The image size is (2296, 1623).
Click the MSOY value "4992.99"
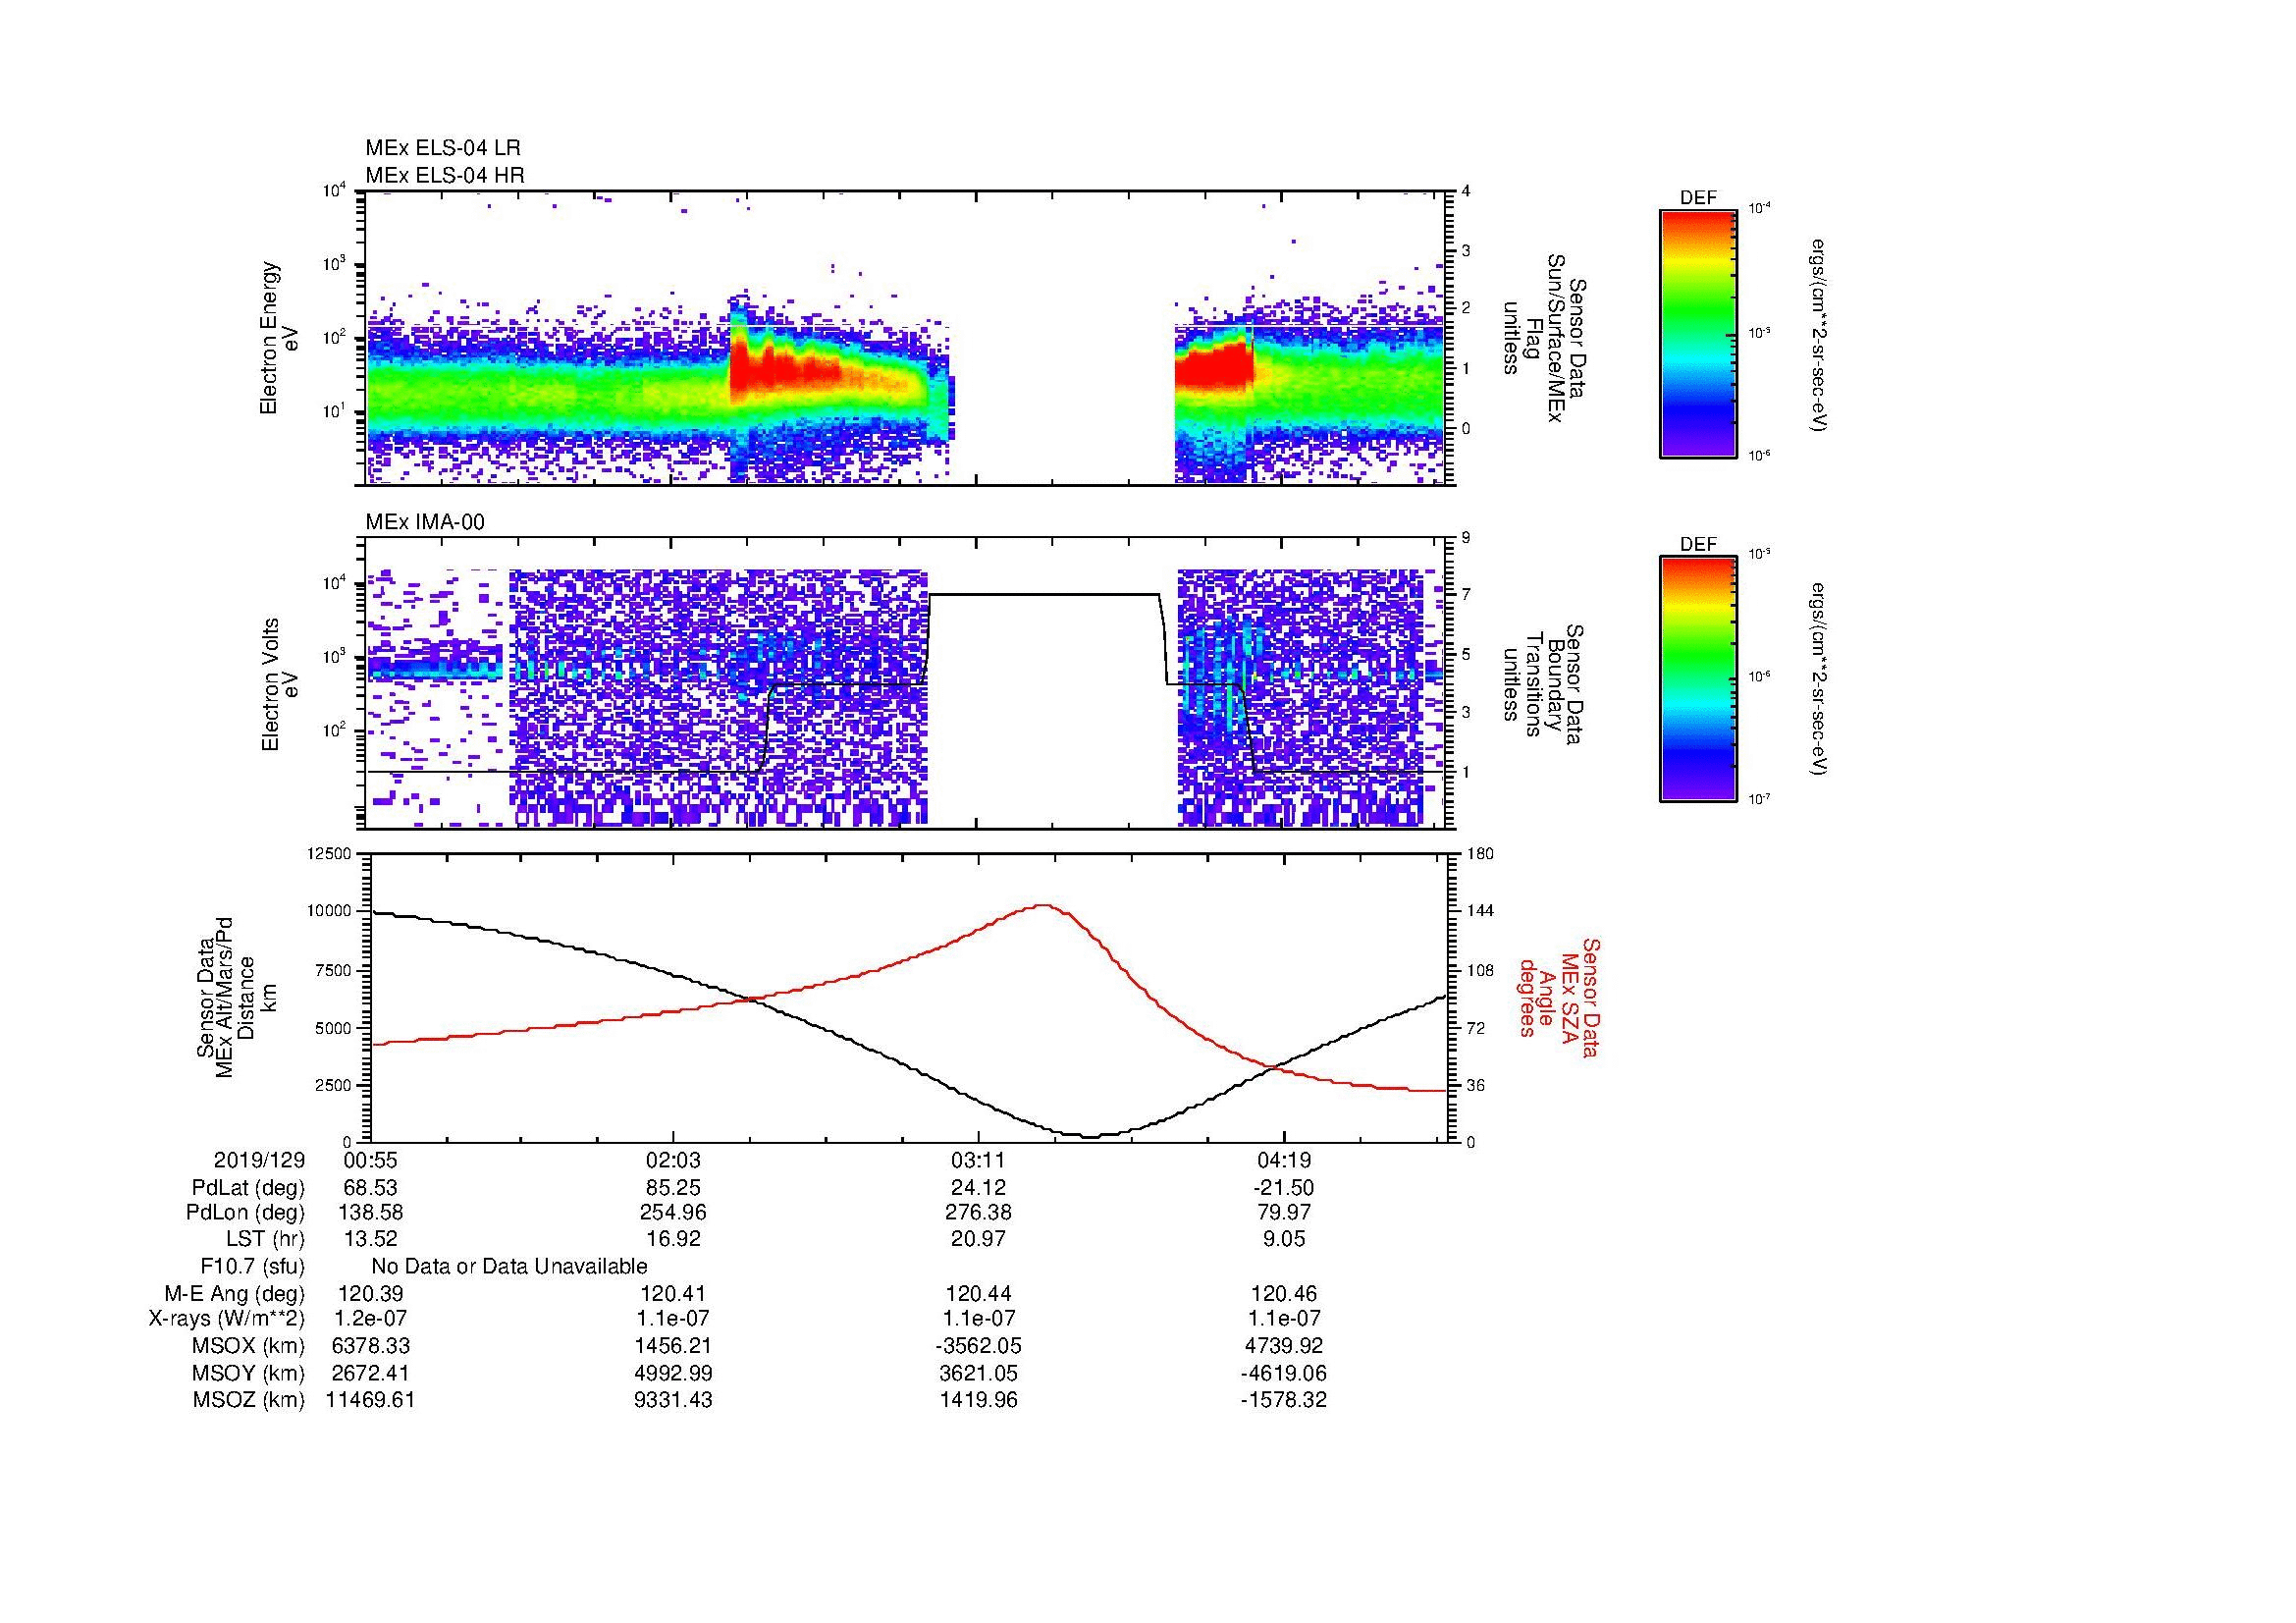click(x=674, y=1374)
